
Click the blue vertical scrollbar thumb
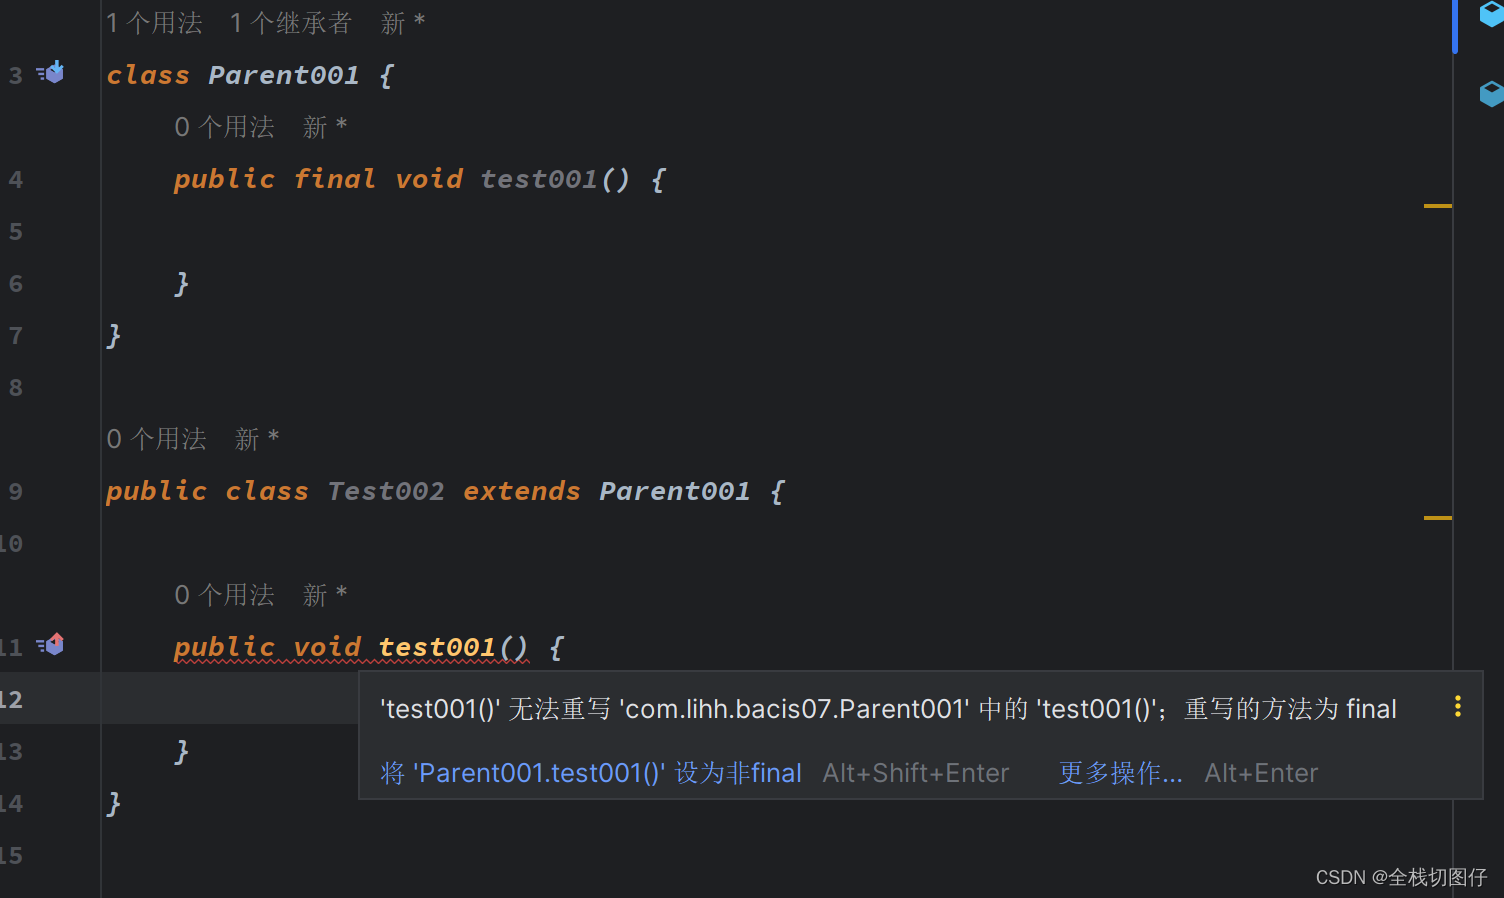[1454, 26]
